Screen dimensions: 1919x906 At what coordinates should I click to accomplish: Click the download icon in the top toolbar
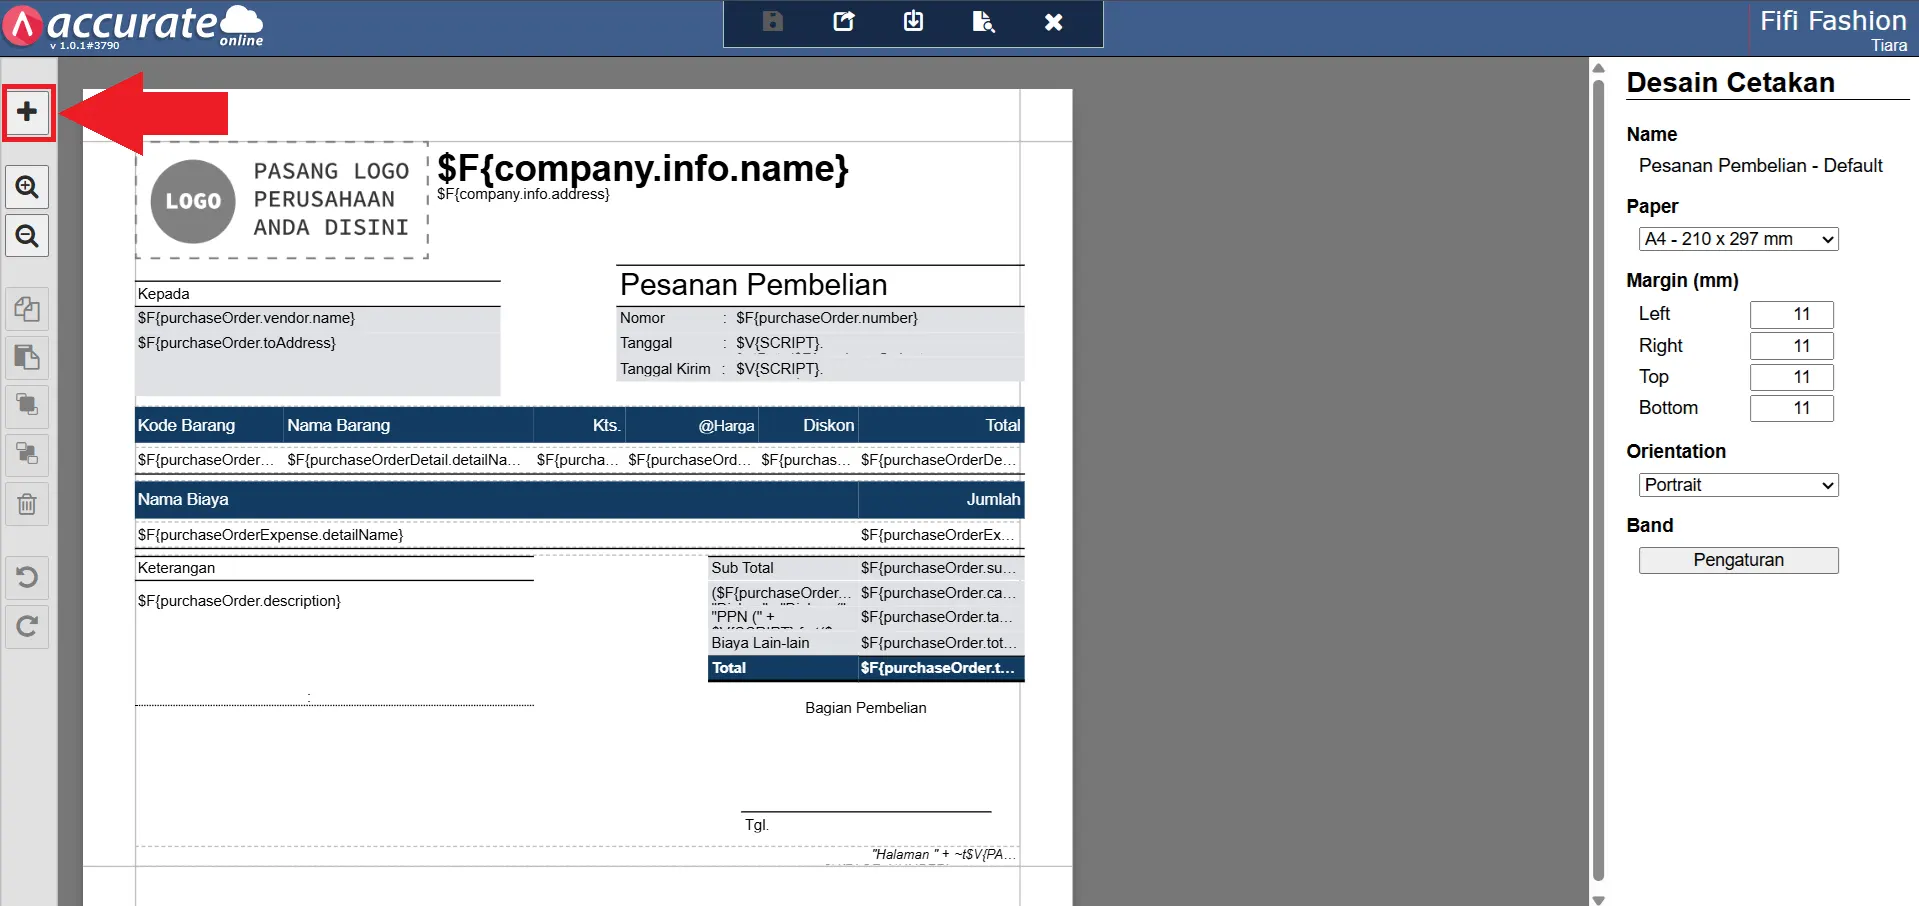coord(912,21)
